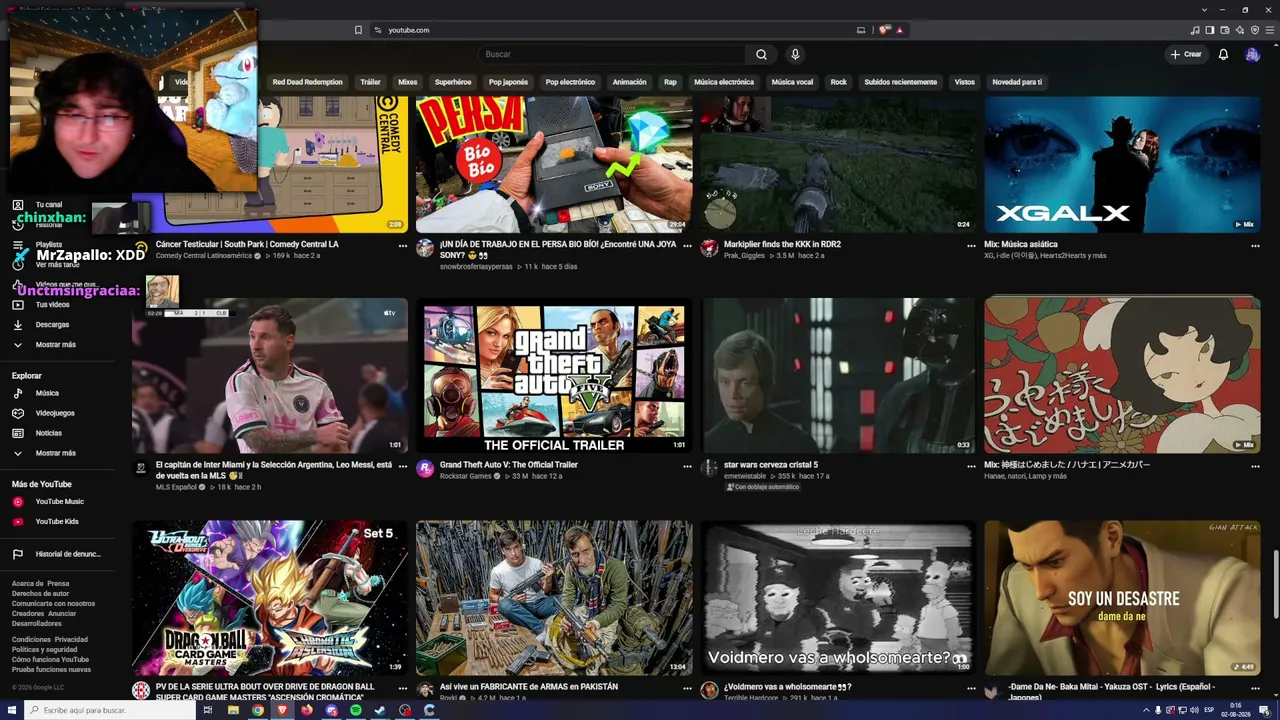Select the Rap filter chip
The image size is (1280, 720).
(670, 82)
